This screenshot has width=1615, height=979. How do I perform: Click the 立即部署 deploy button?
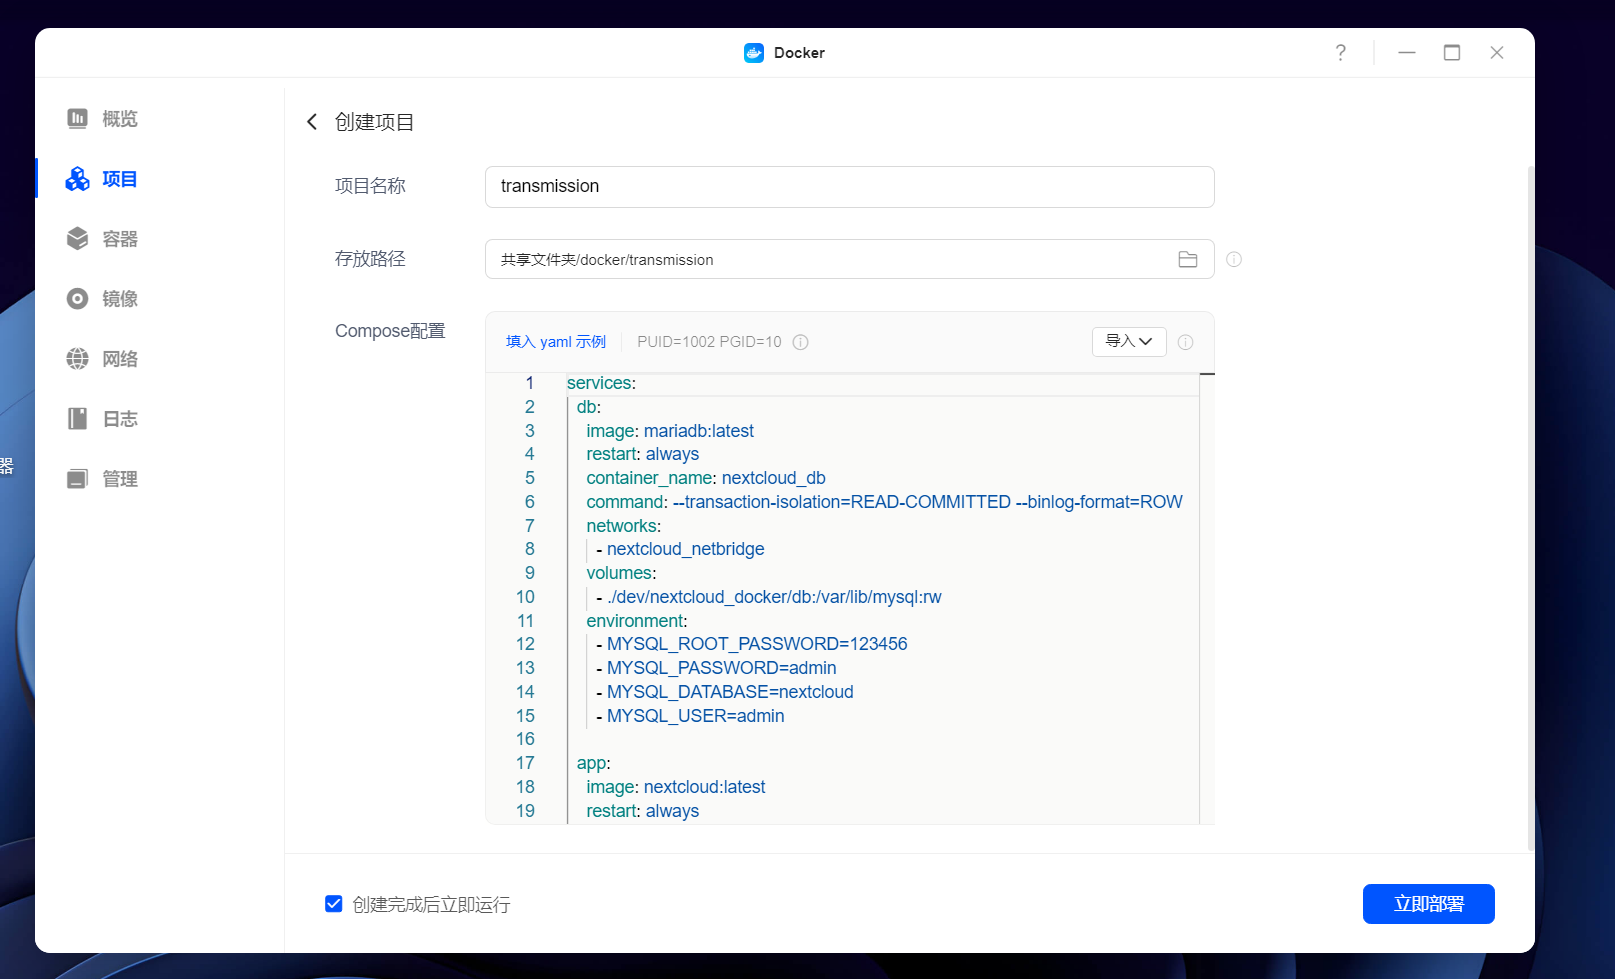point(1428,904)
